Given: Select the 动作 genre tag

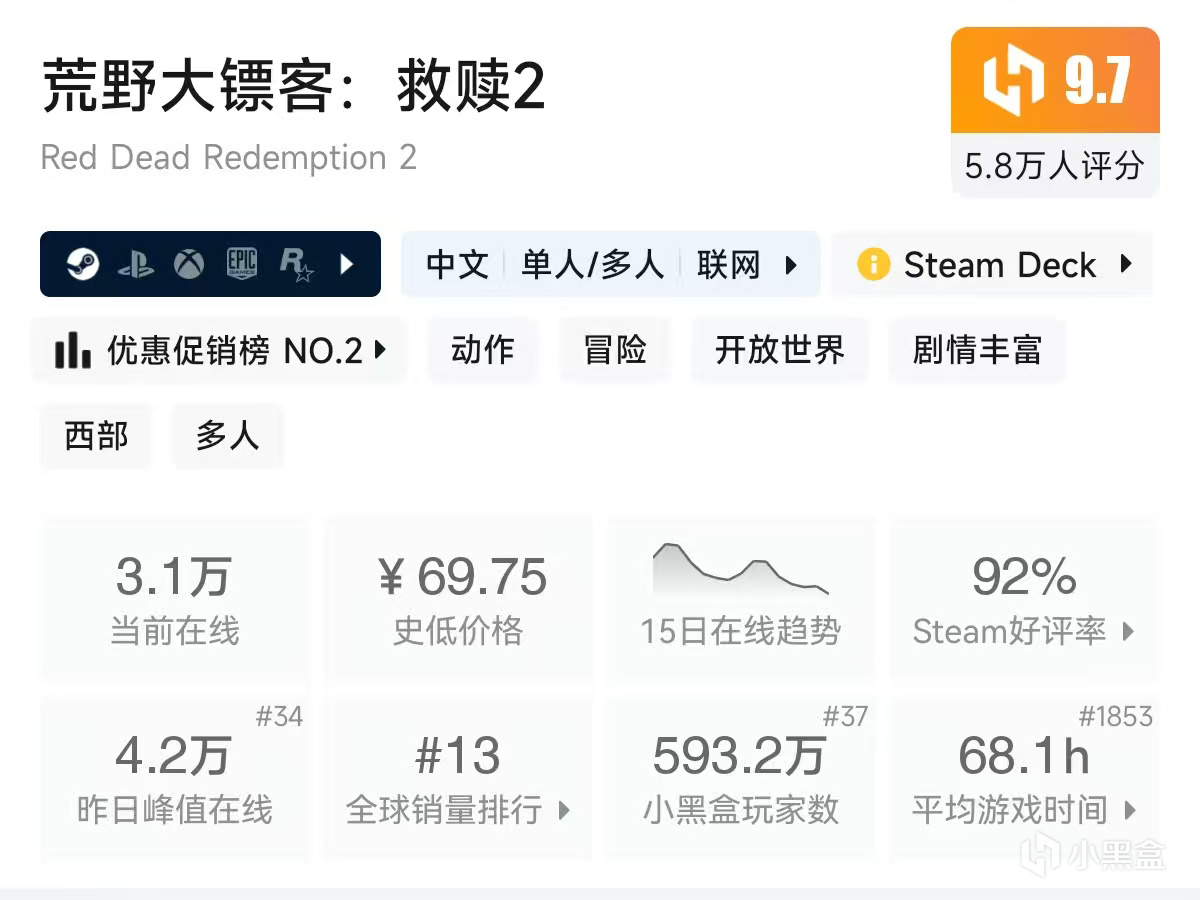Looking at the screenshot, I should (x=482, y=350).
